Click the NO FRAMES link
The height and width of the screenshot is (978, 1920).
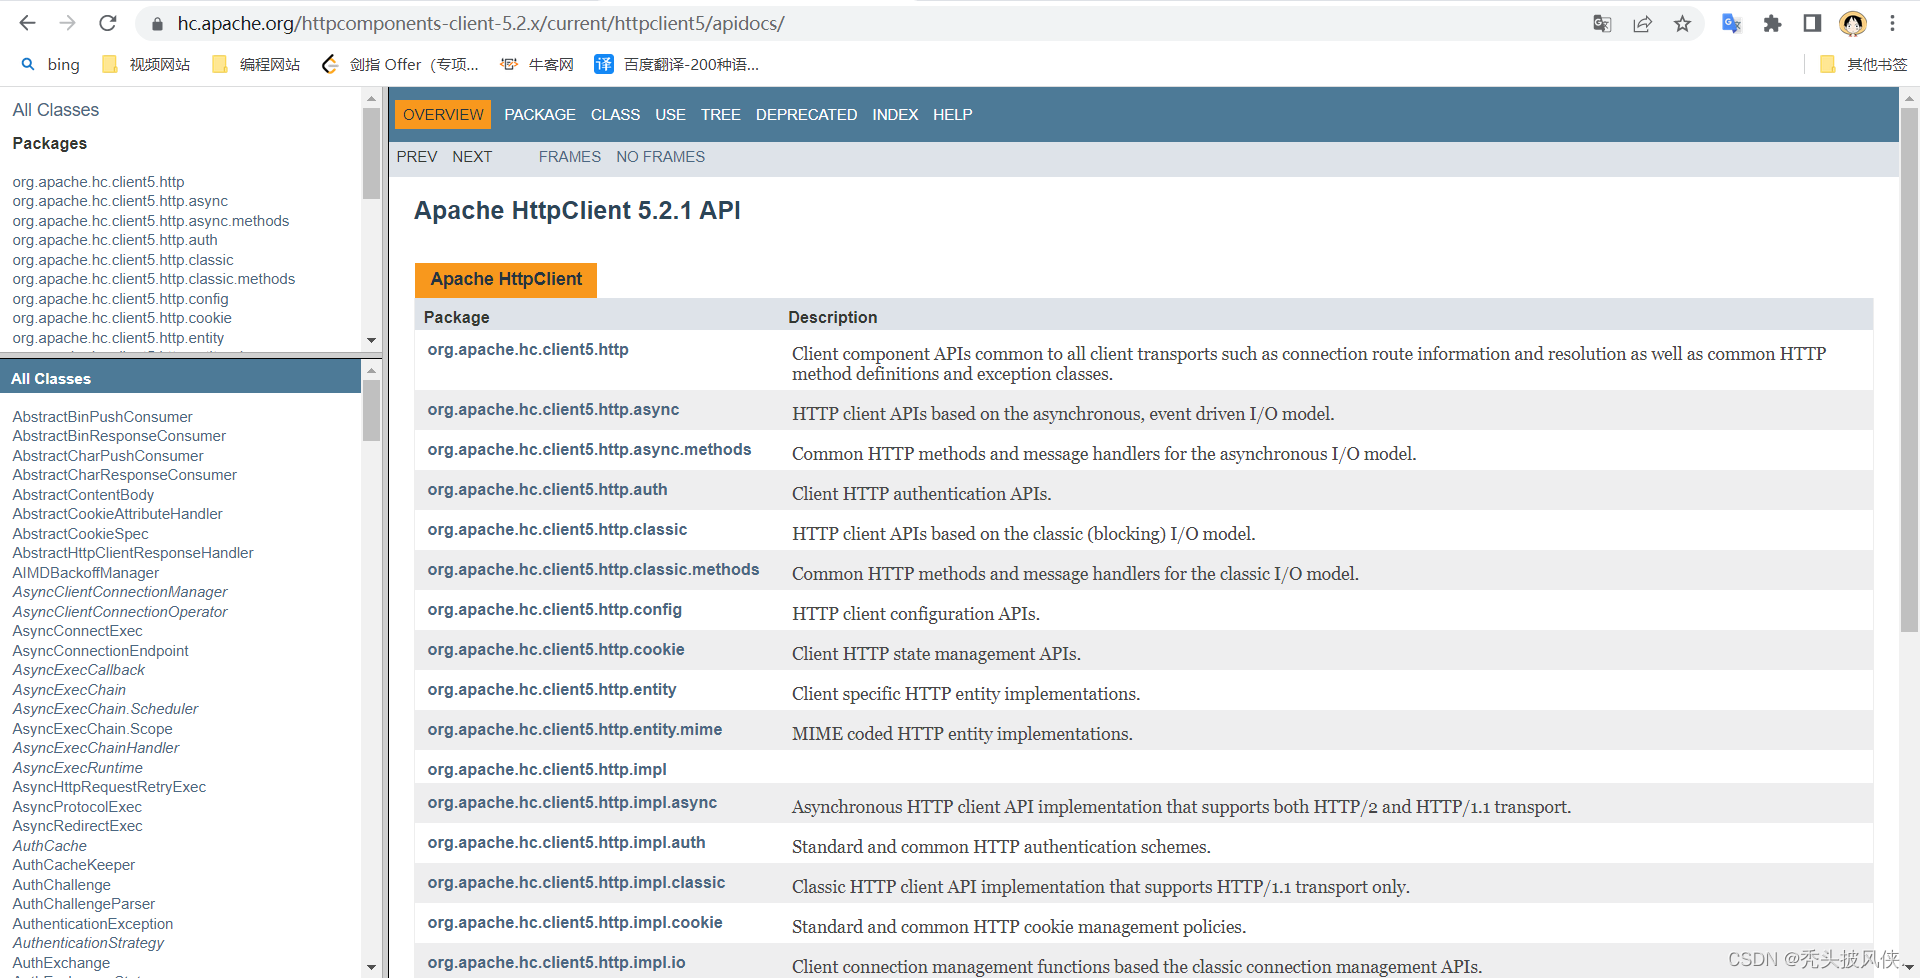point(660,156)
